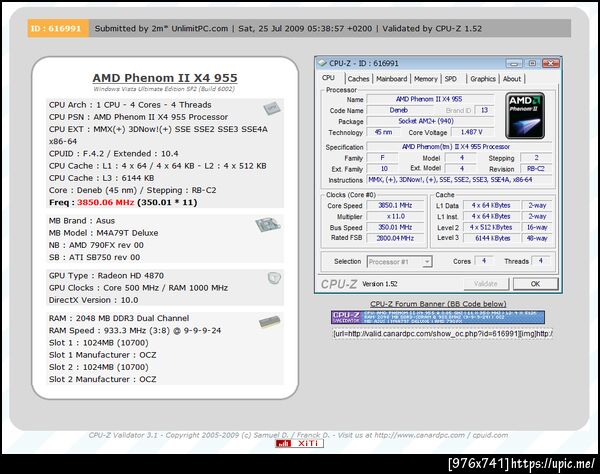
Task: Click the RAM stick icon beside RAM info
Action: click(269, 322)
